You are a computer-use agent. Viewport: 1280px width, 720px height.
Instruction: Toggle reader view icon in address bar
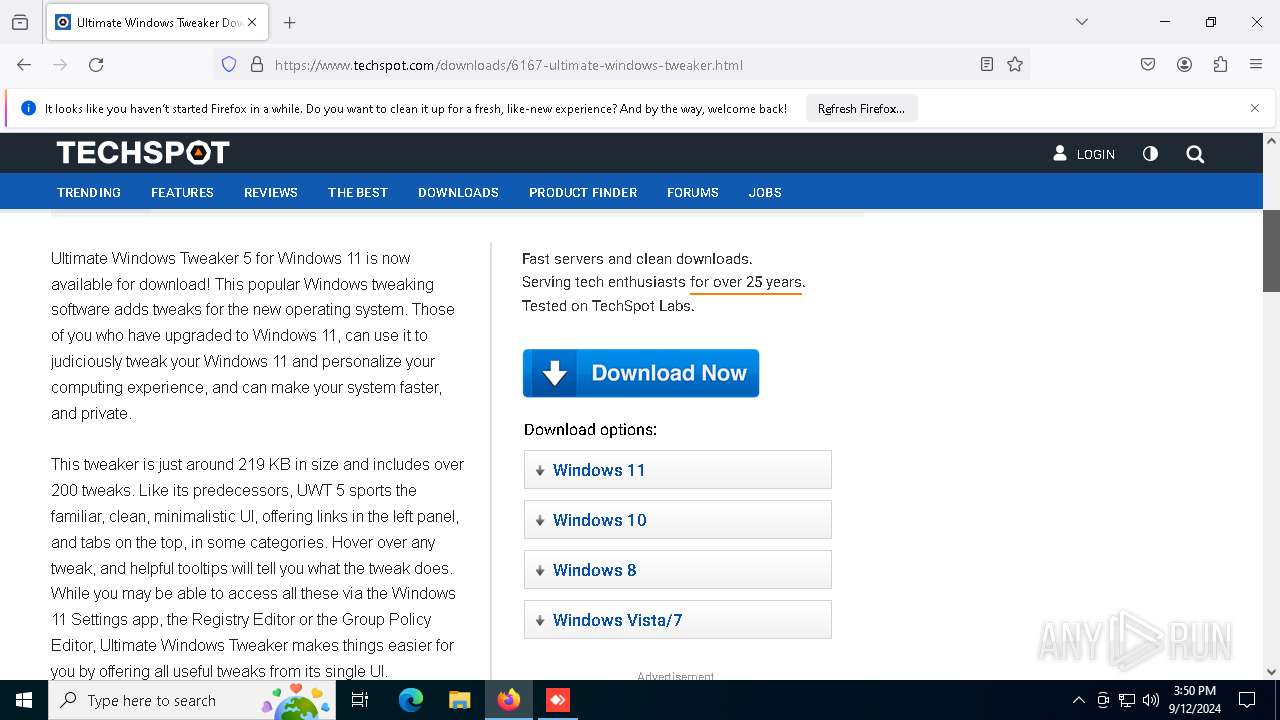pos(987,65)
